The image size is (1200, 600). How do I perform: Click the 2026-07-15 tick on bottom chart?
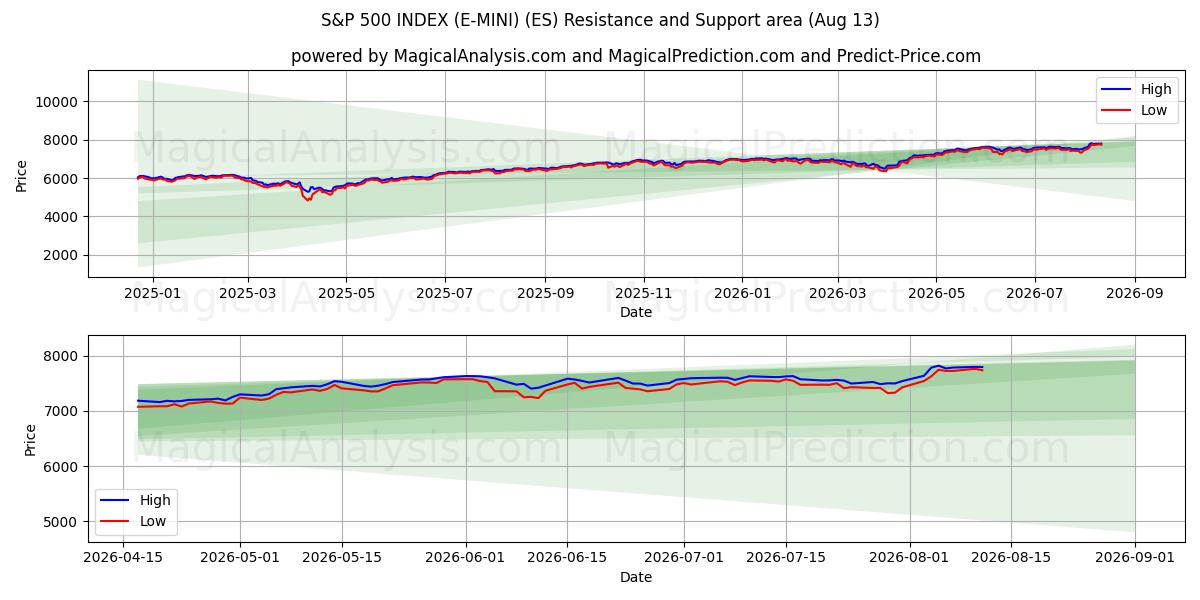coord(786,558)
